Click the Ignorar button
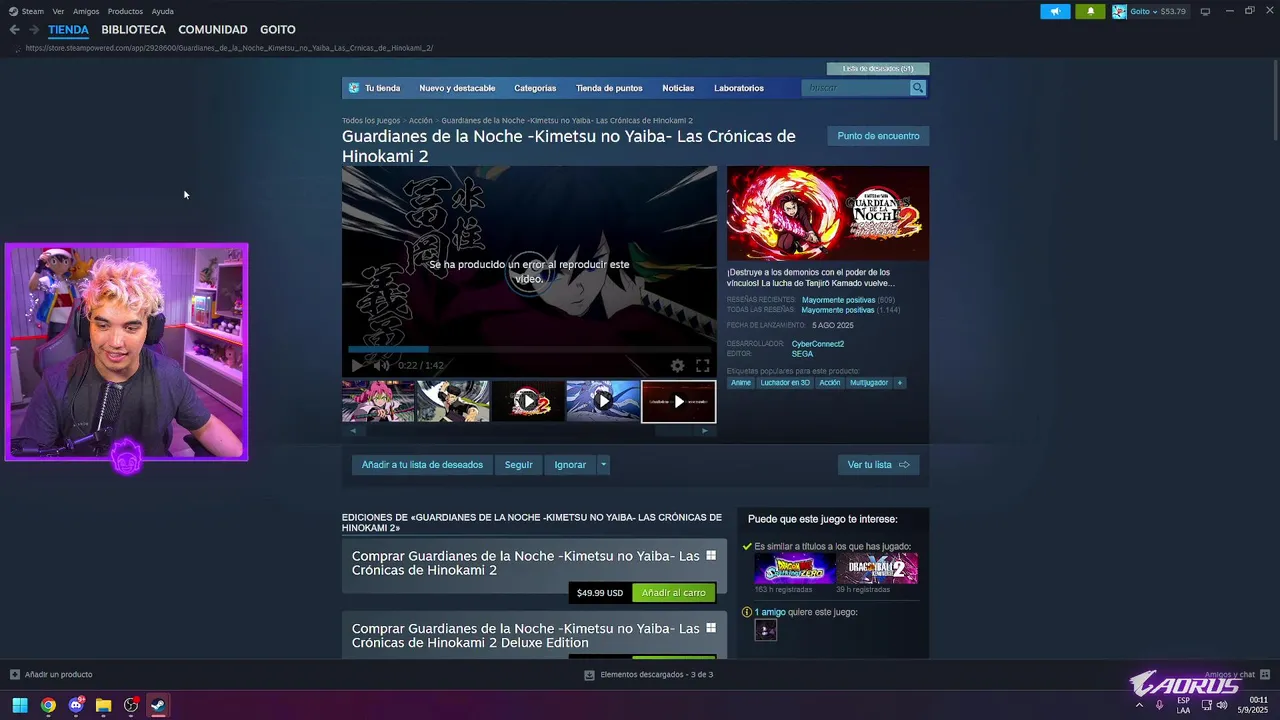This screenshot has width=1280, height=720. pyautogui.click(x=570, y=465)
